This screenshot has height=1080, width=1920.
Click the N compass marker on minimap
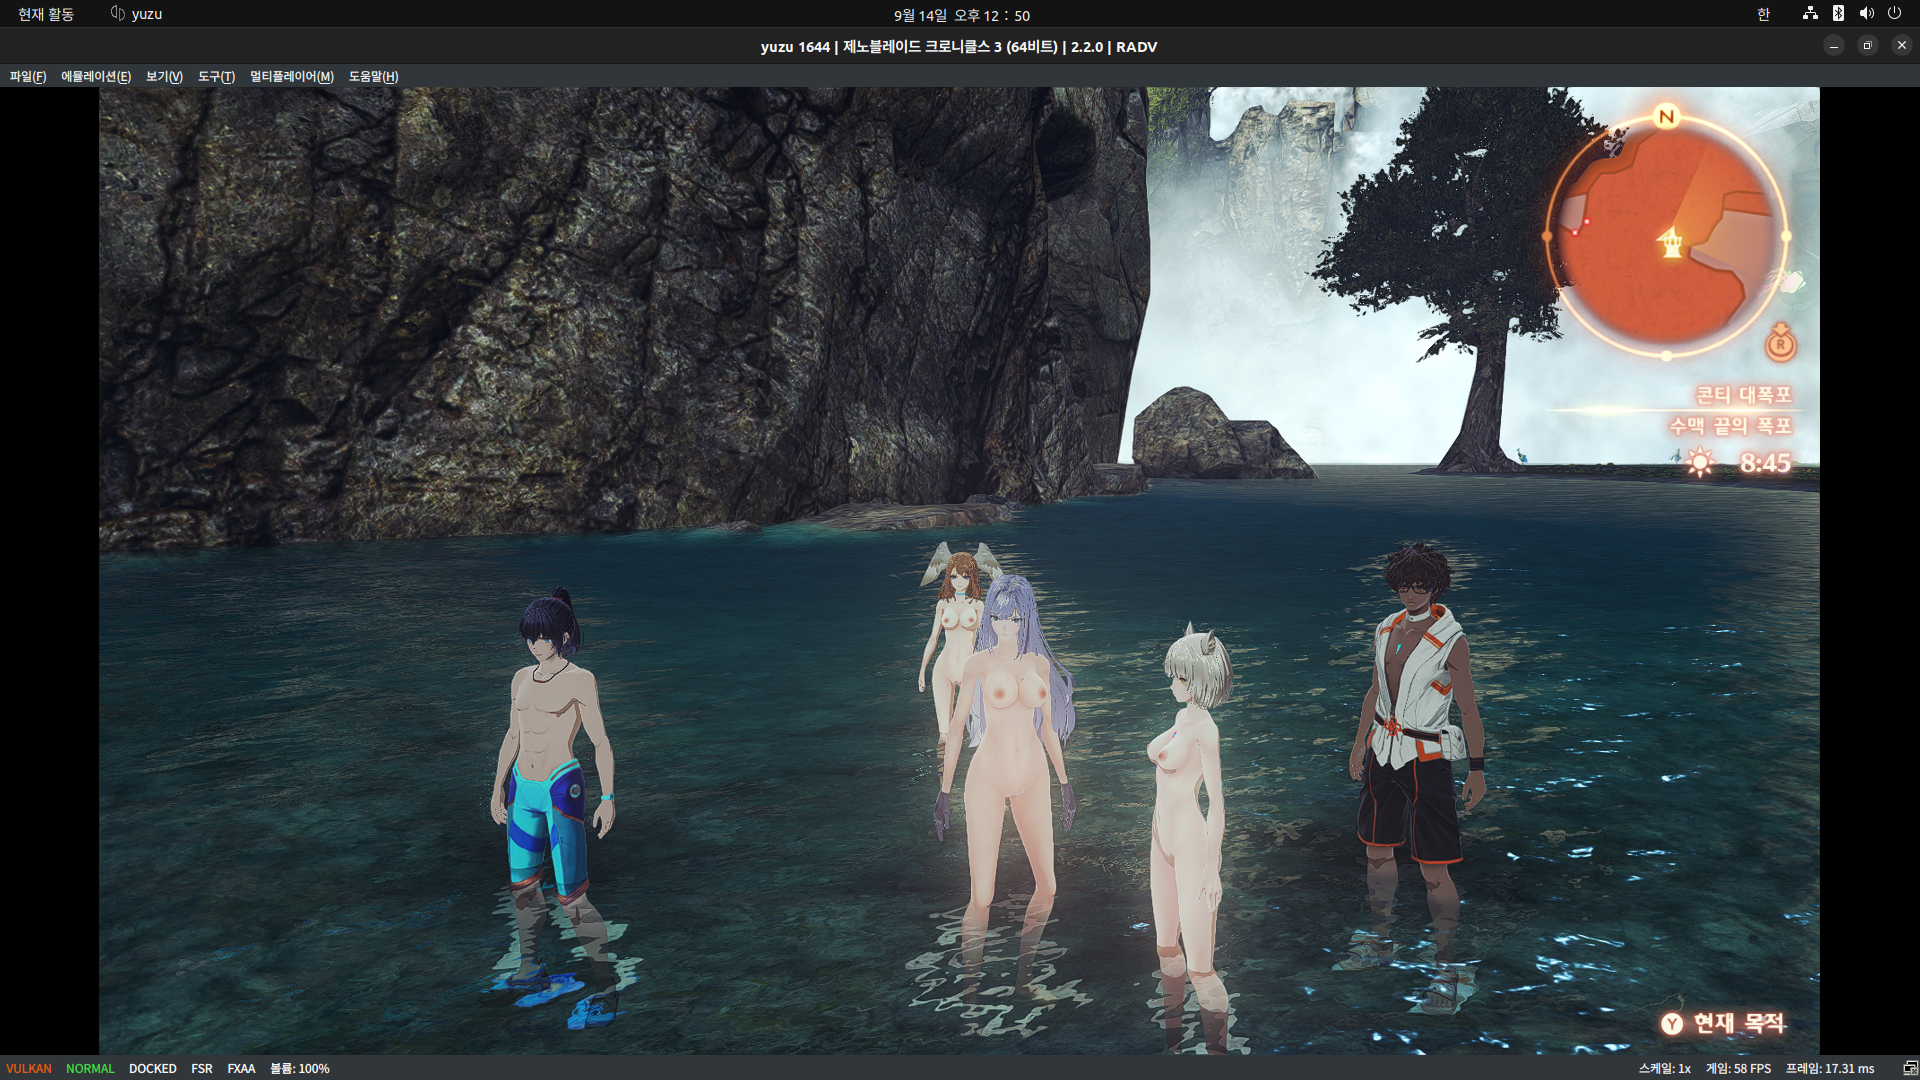[x=1666, y=117]
